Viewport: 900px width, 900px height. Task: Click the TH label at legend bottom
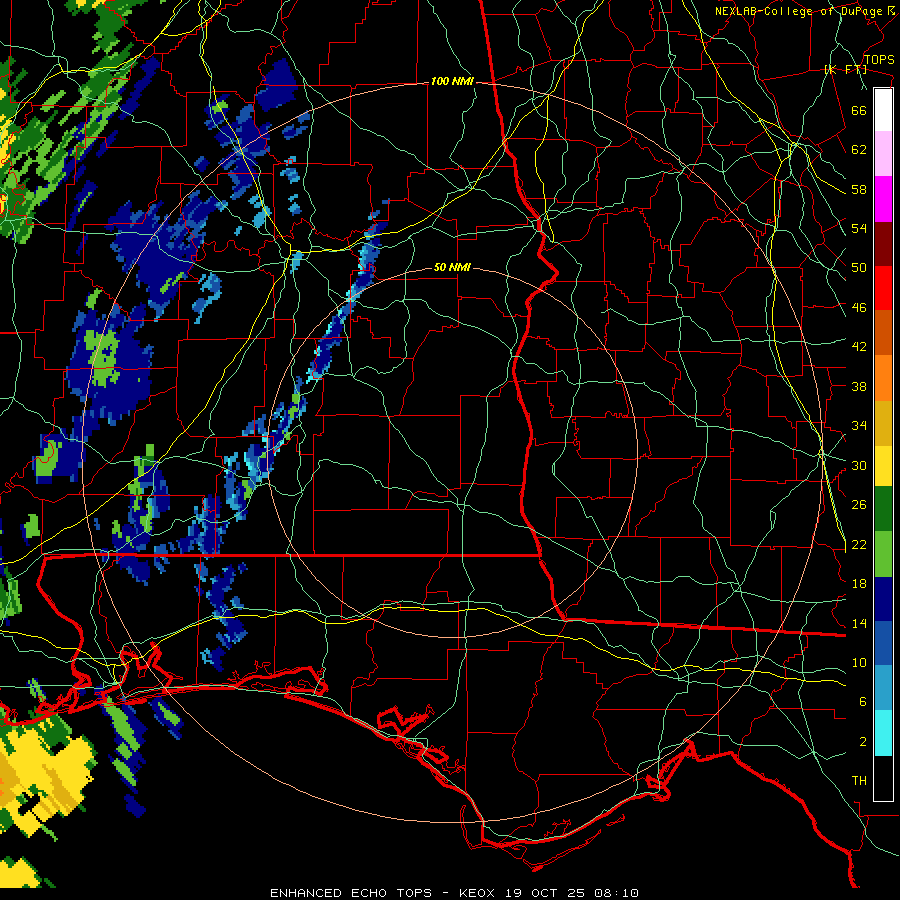tap(859, 780)
